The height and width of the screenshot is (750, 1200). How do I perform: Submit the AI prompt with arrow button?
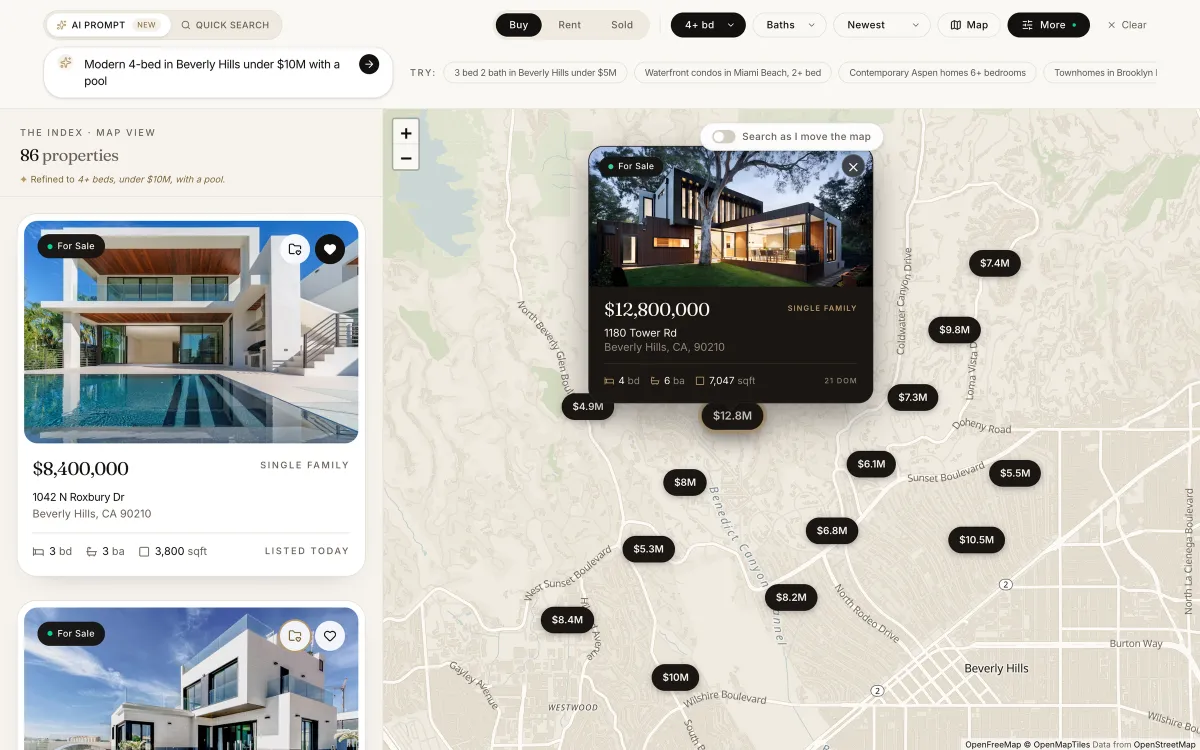[x=369, y=64]
